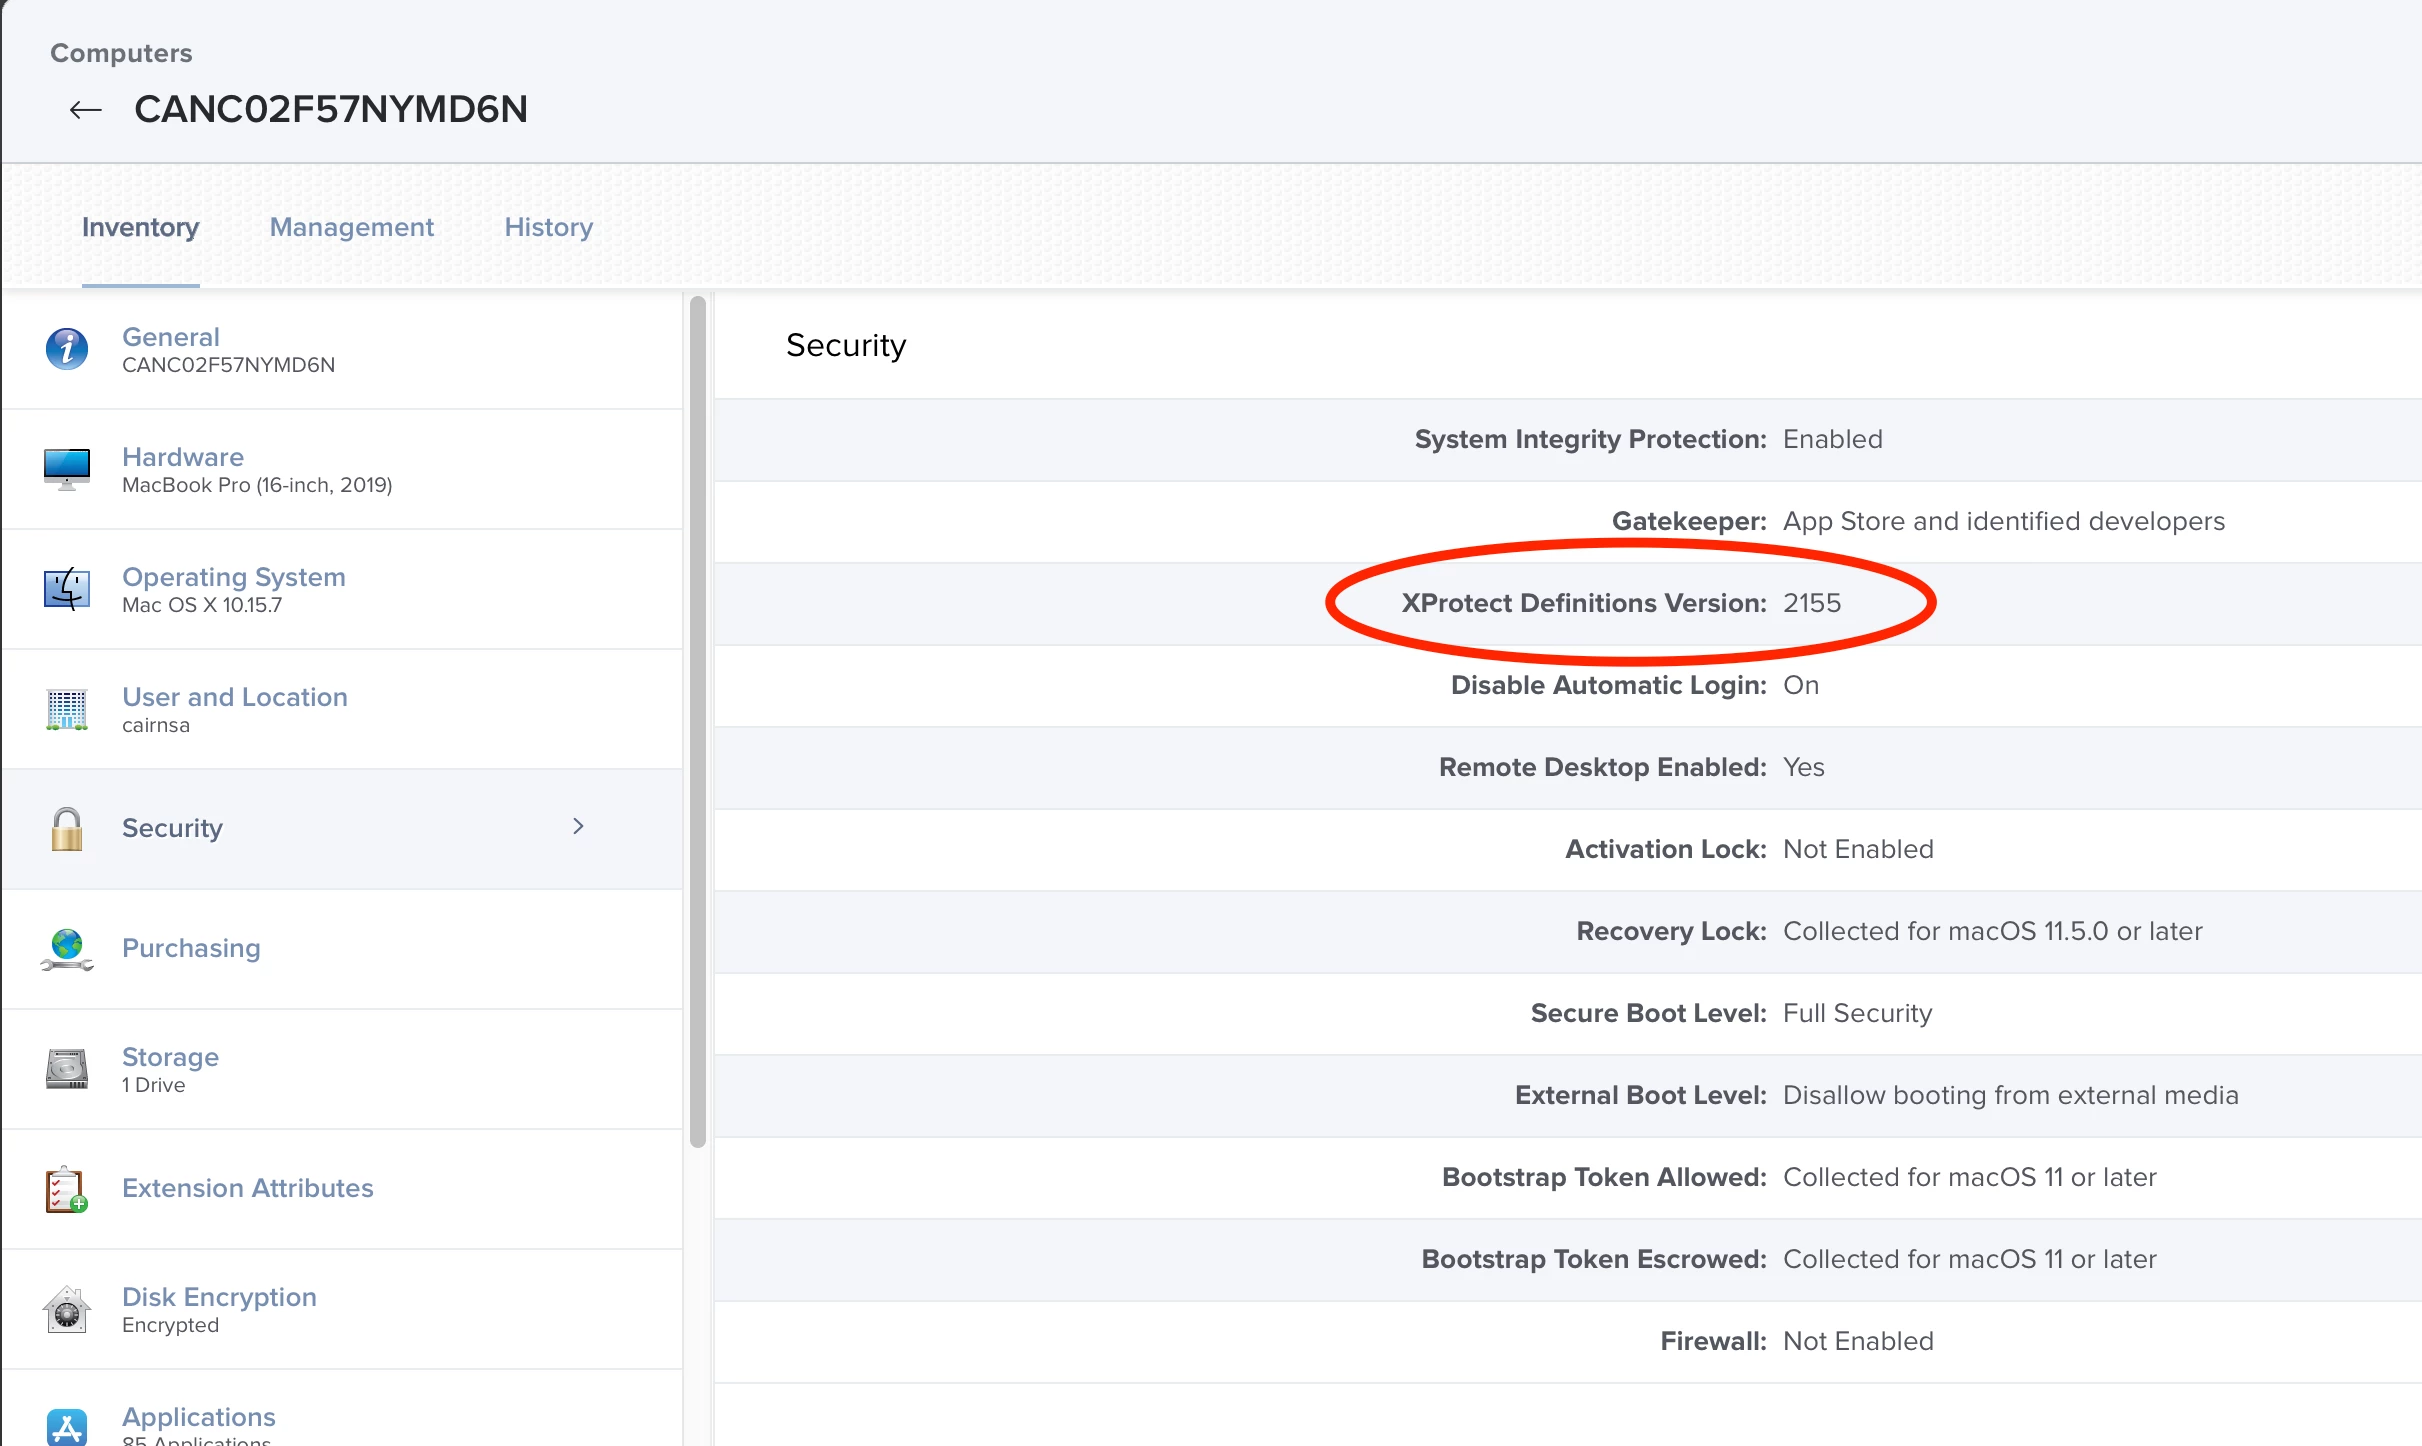Click the Disk Encryption FileVault icon

tap(67, 1309)
